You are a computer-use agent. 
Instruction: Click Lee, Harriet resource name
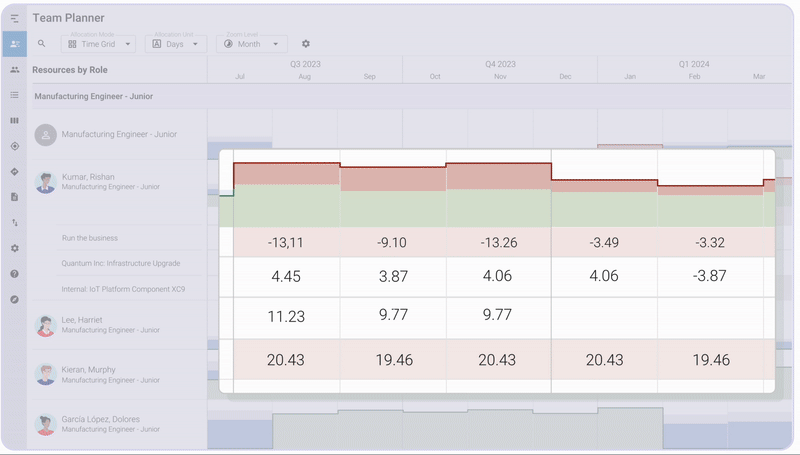84,320
